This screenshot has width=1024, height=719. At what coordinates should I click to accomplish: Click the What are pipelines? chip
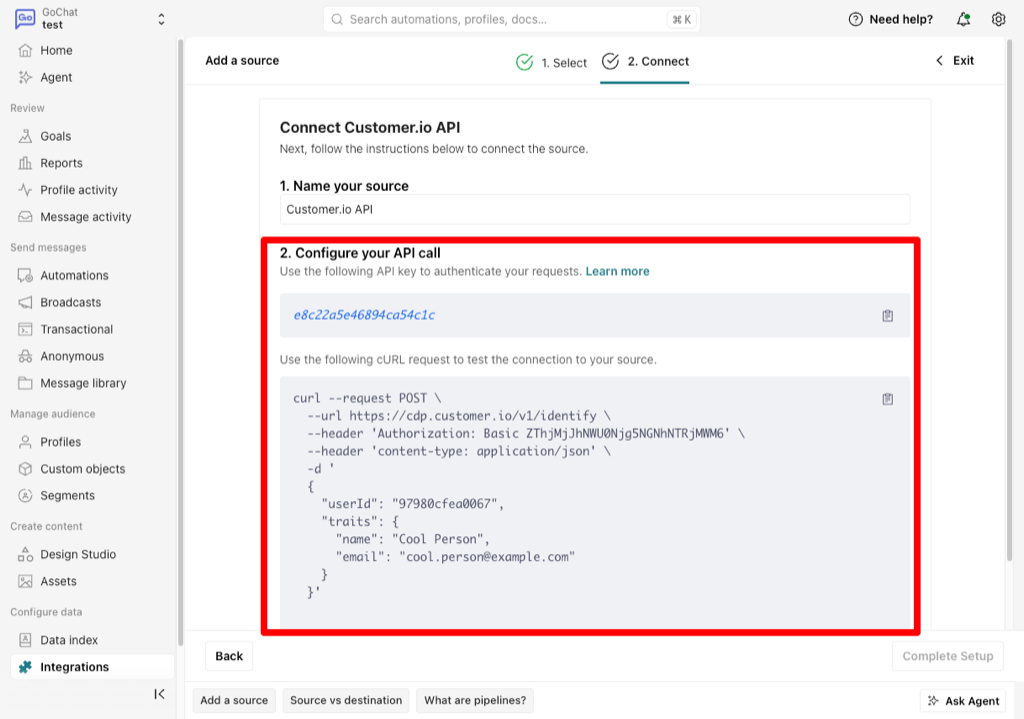tap(475, 700)
